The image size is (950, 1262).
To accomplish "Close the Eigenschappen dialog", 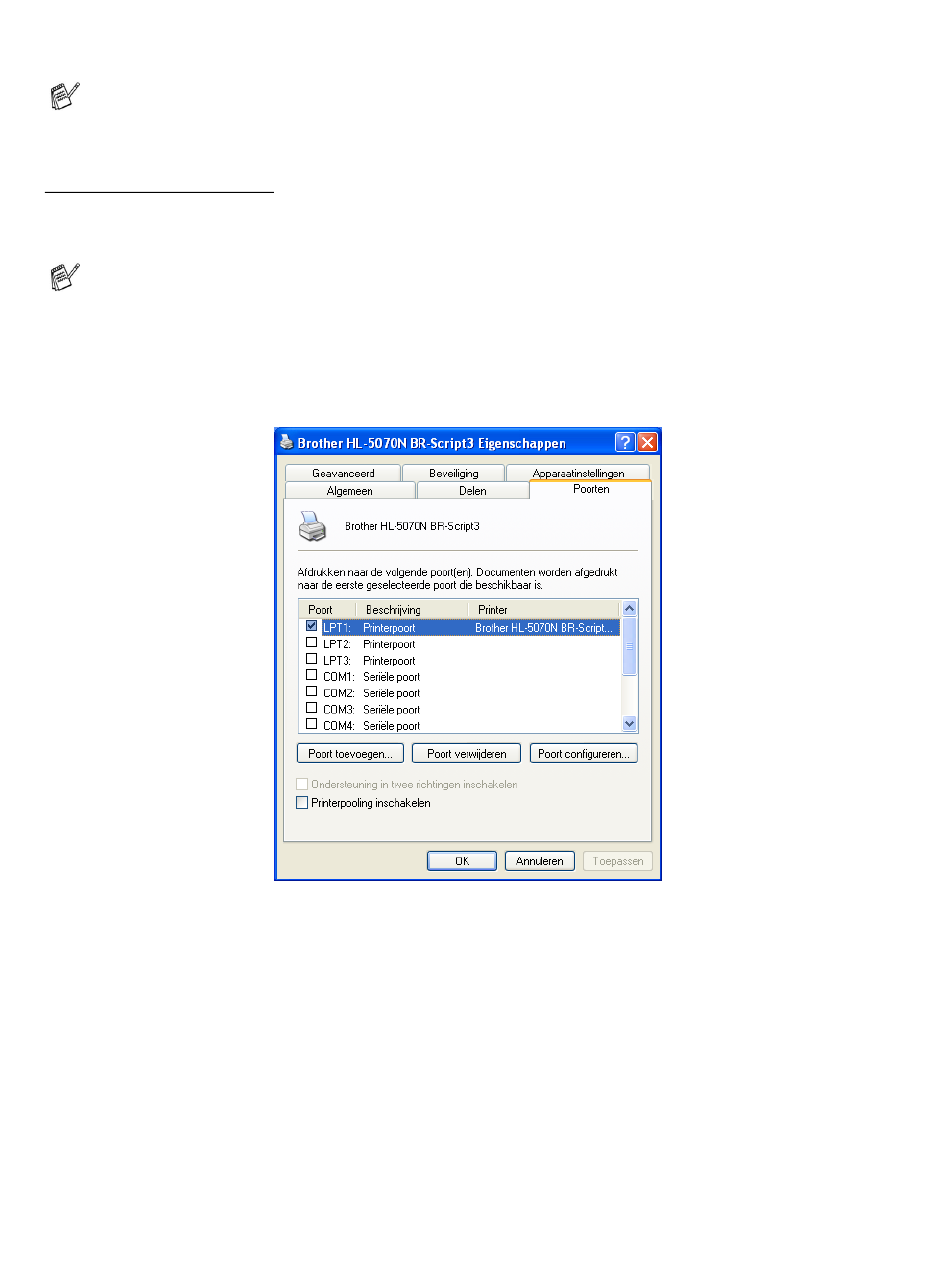I will pyautogui.click(x=647, y=442).
